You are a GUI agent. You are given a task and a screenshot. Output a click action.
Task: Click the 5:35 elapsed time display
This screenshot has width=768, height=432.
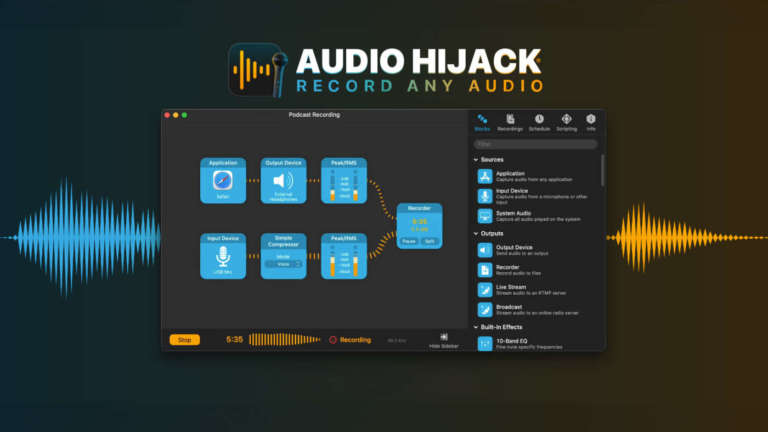point(235,339)
